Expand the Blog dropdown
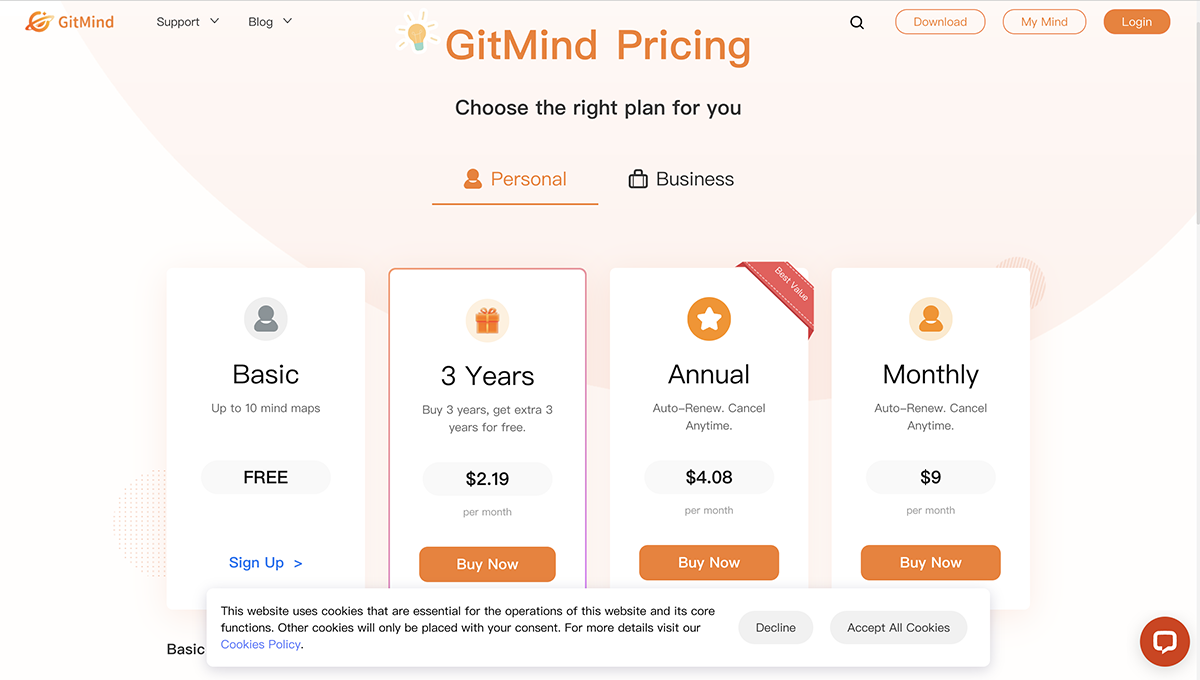 coord(269,21)
